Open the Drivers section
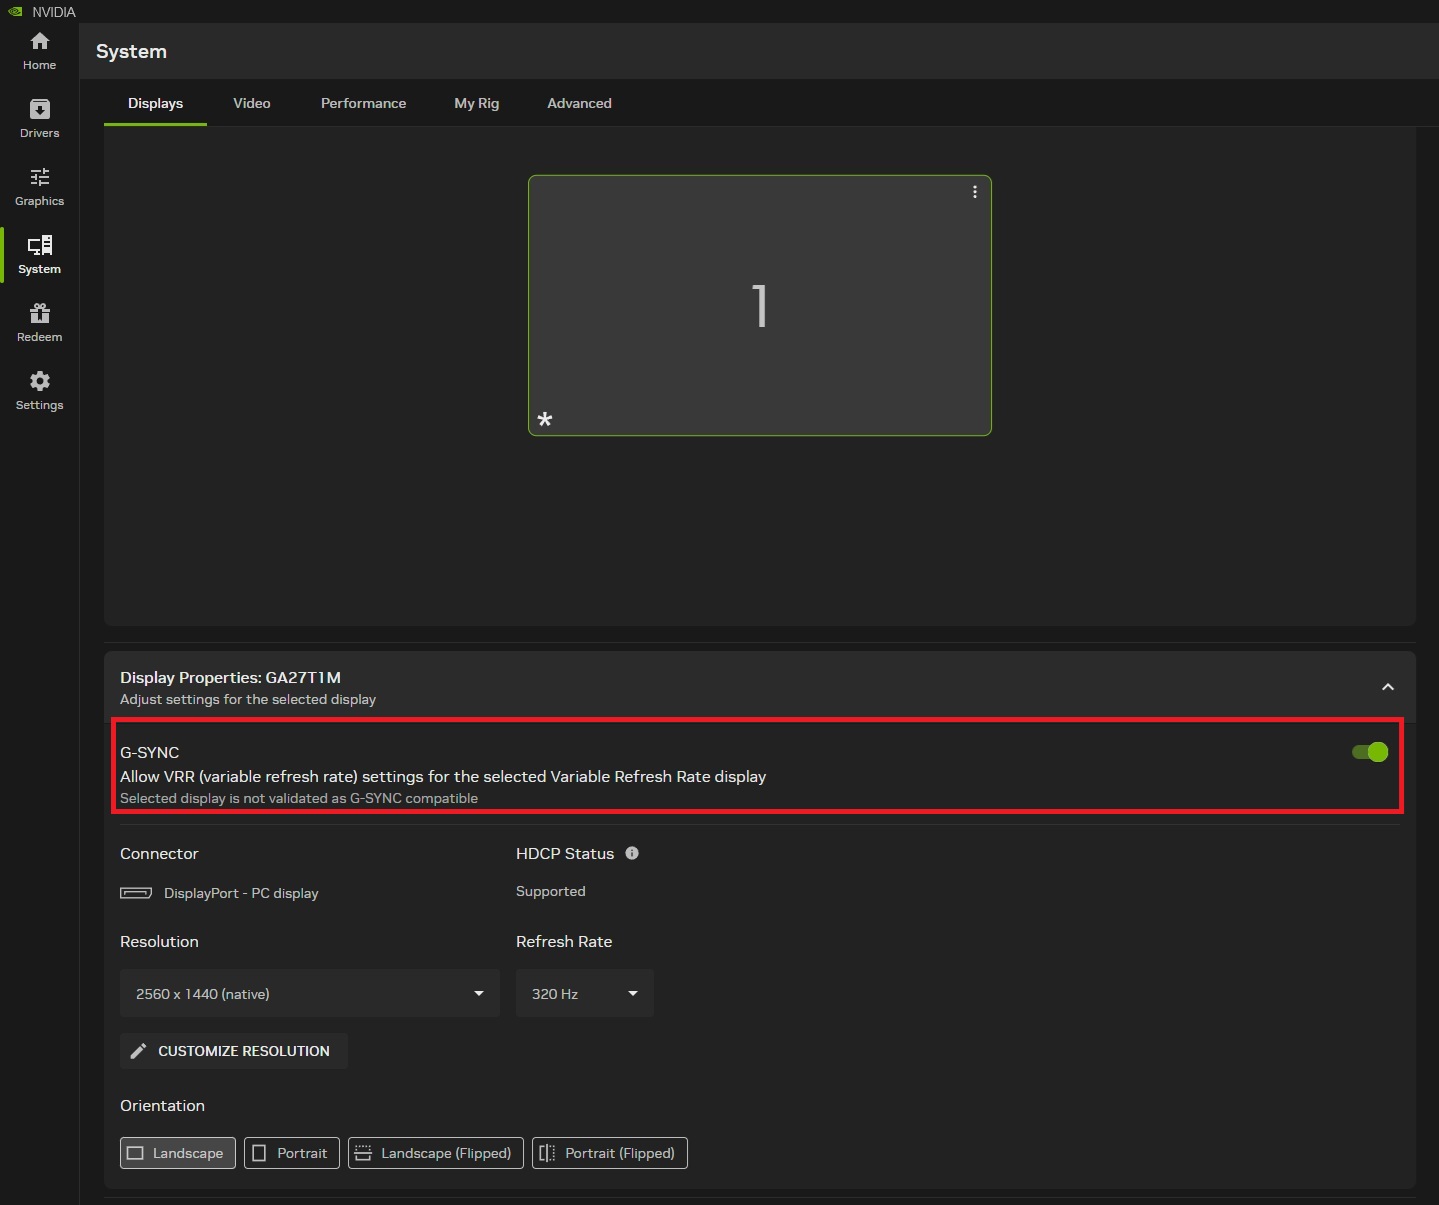This screenshot has width=1439, height=1205. [x=39, y=119]
